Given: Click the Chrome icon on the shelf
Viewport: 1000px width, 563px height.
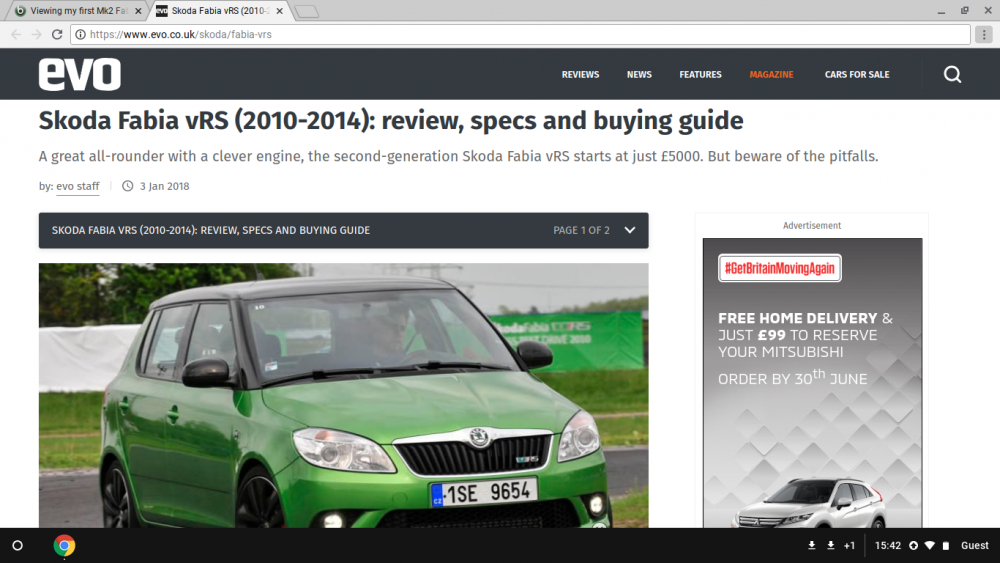Looking at the screenshot, I should point(64,546).
